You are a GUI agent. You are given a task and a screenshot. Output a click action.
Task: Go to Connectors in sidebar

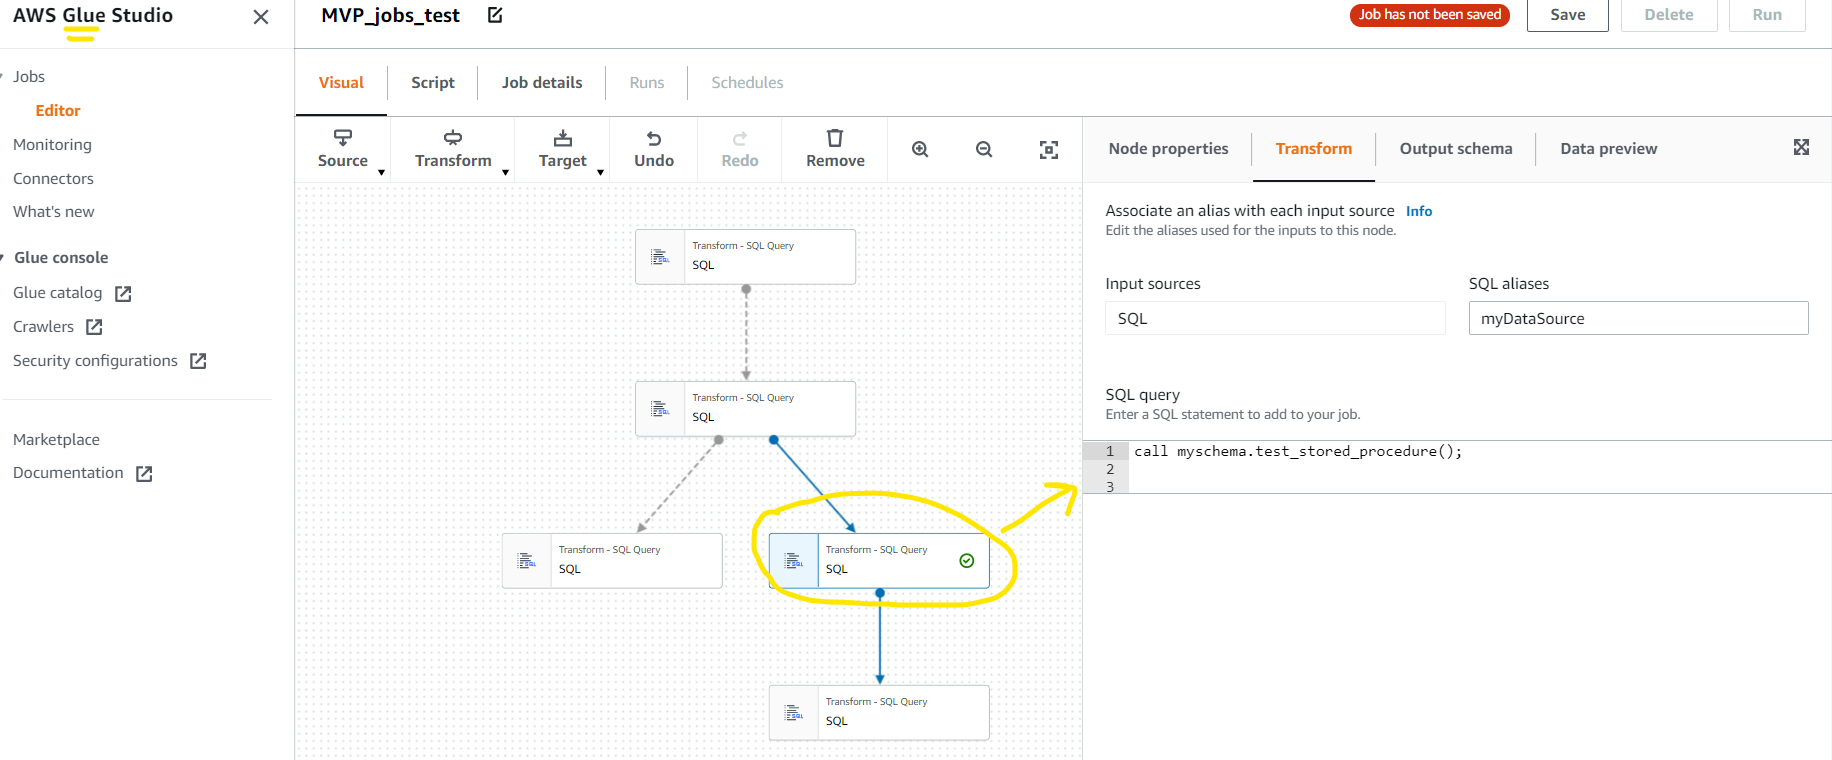(53, 179)
